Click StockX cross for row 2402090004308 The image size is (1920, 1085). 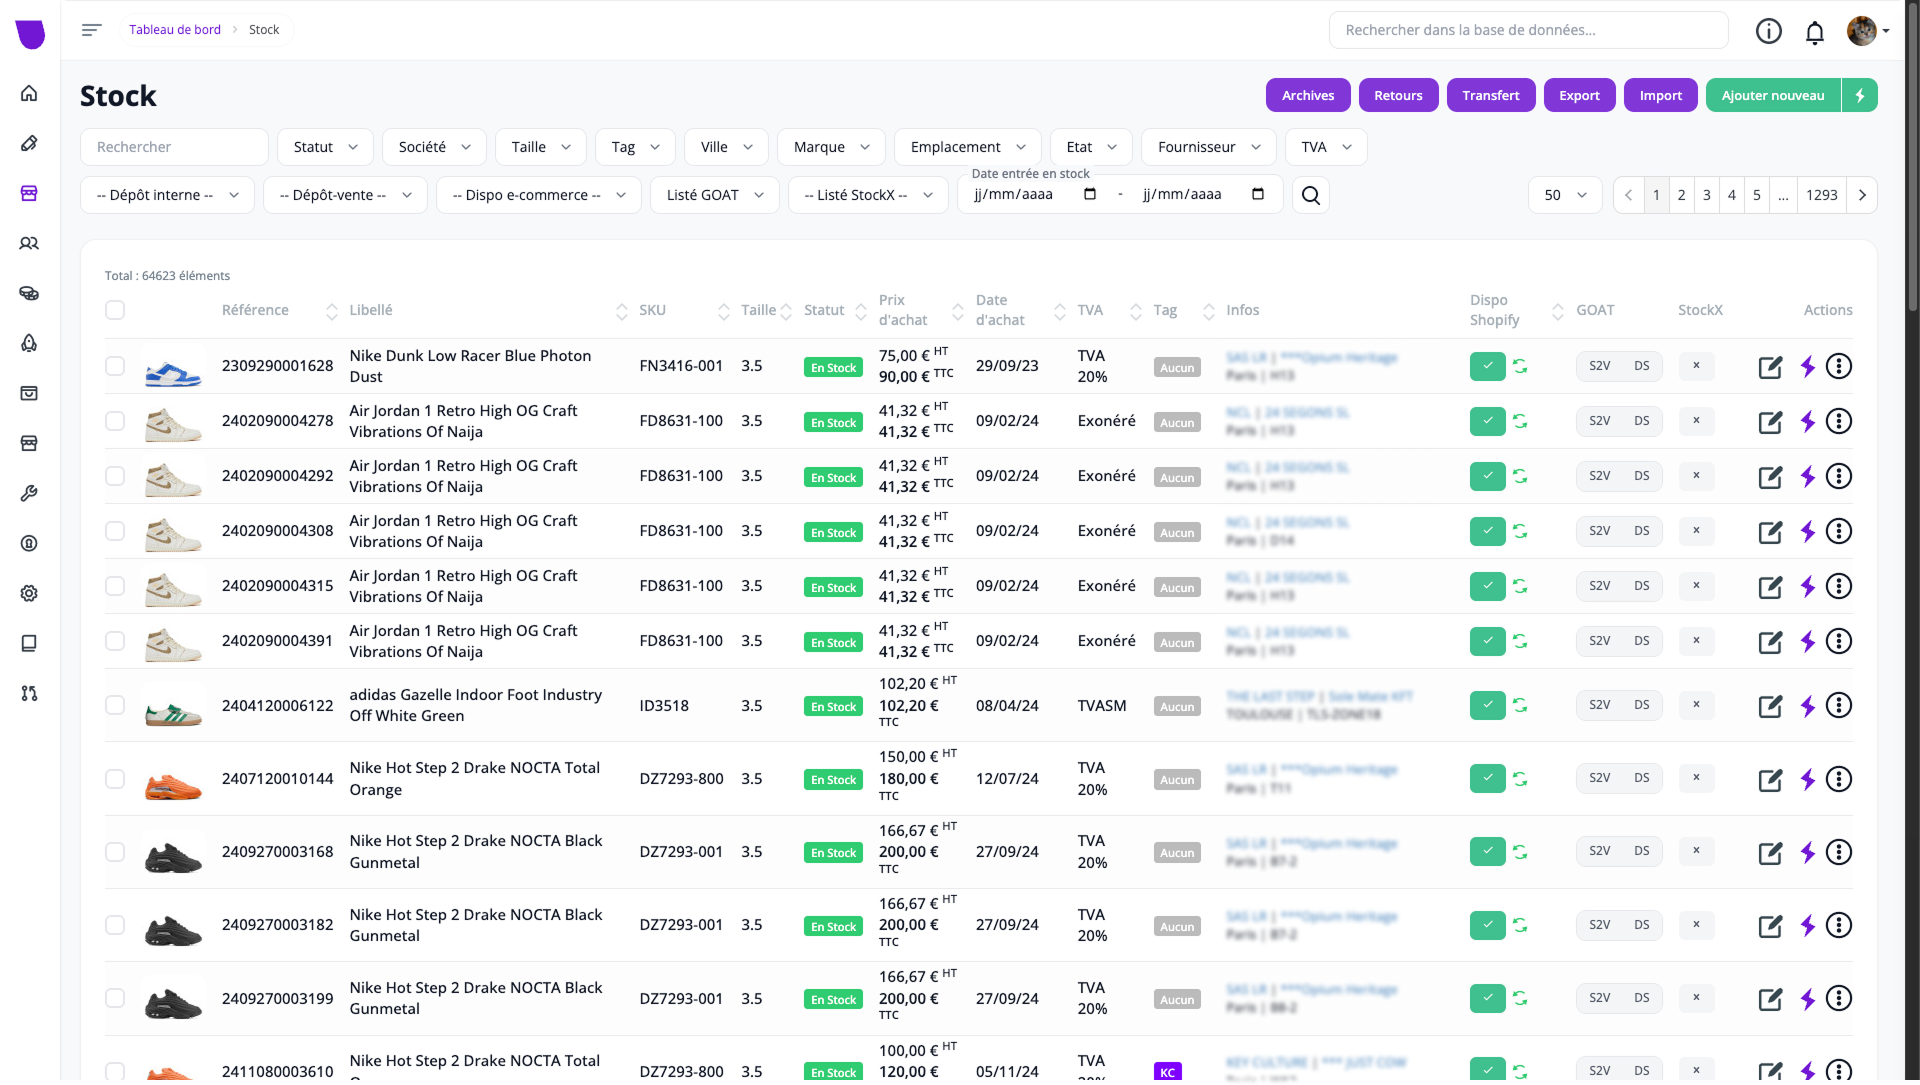(1696, 531)
